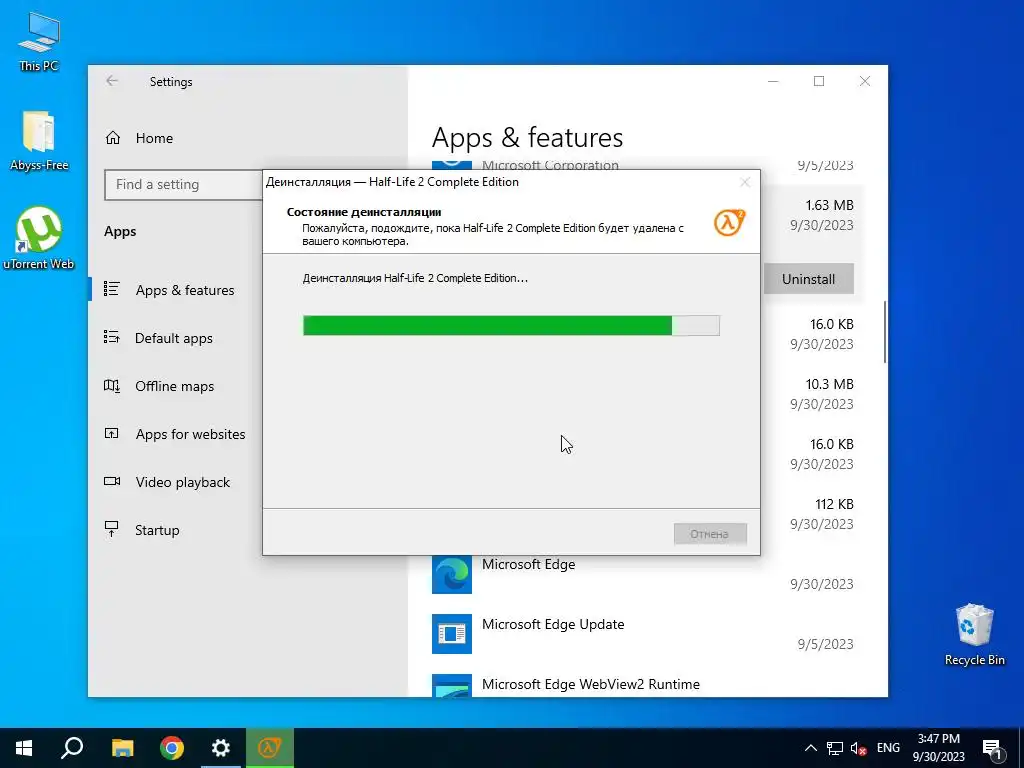Open Google Chrome from taskbar

pyautogui.click(x=172, y=748)
